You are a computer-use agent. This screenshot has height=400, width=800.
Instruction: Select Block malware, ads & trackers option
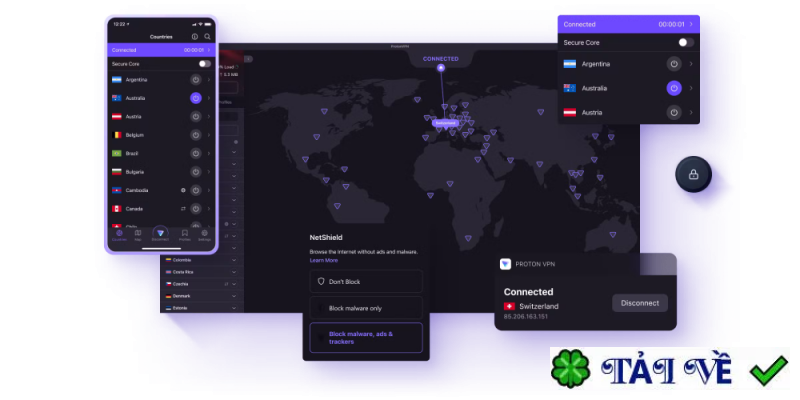pos(366,338)
